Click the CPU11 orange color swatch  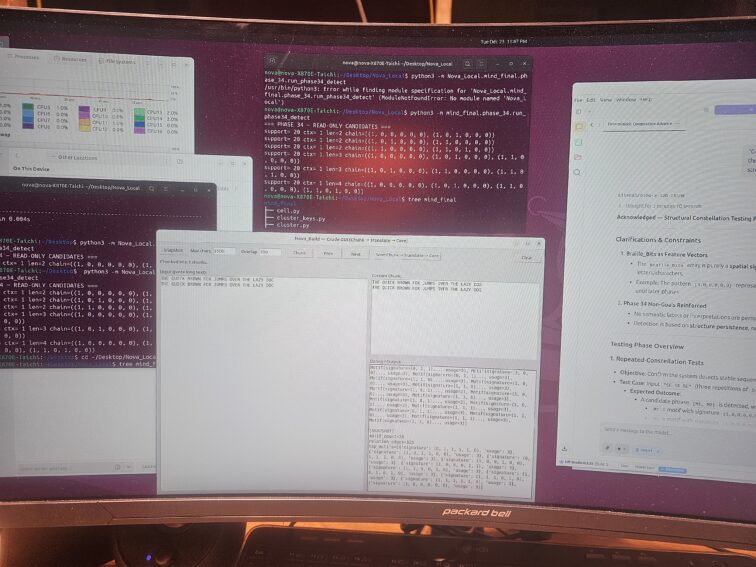(x=84, y=122)
